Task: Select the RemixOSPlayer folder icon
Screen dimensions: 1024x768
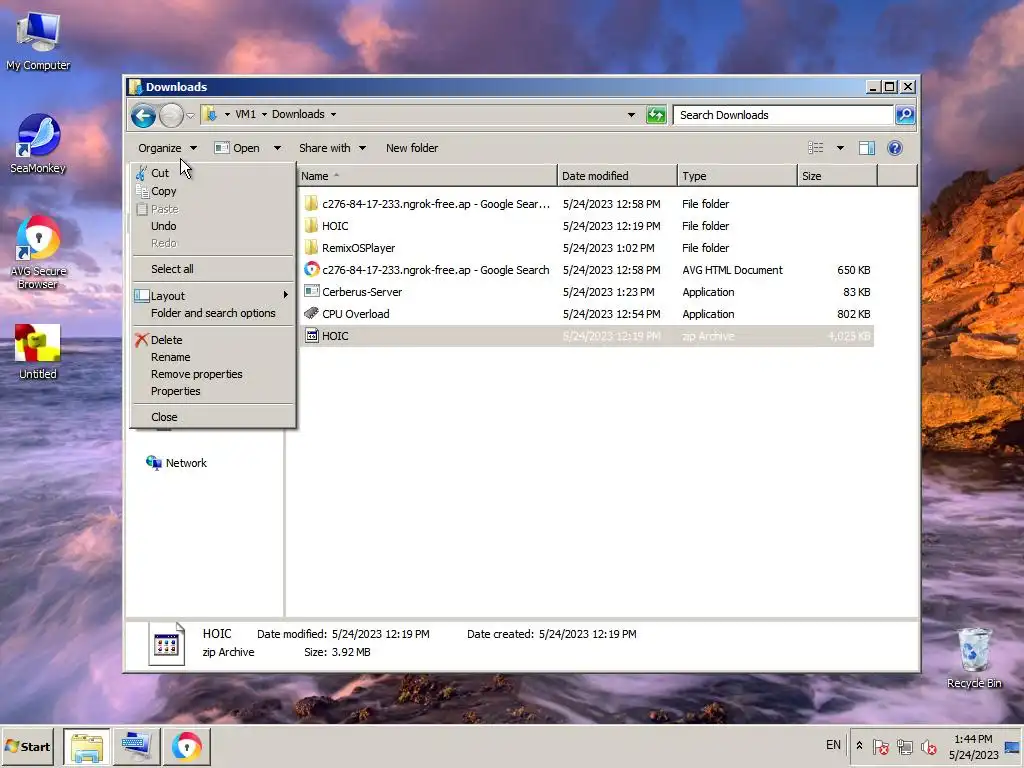Action: [312, 248]
